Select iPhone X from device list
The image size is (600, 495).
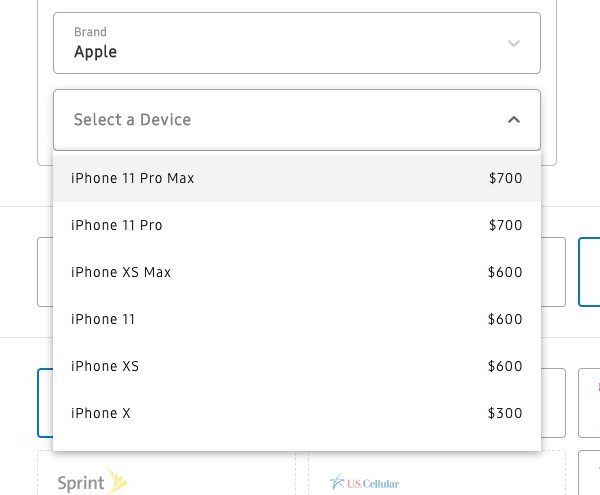coord(101,414)
